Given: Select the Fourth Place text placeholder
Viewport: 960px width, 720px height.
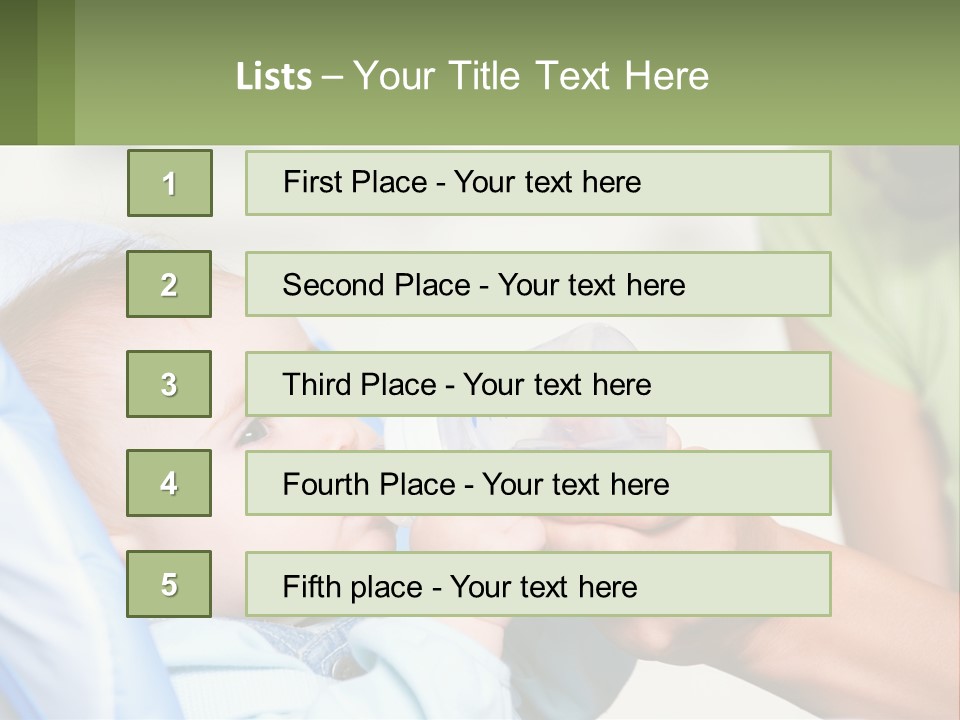Looking at the screenshot, I should click(538, 484).
